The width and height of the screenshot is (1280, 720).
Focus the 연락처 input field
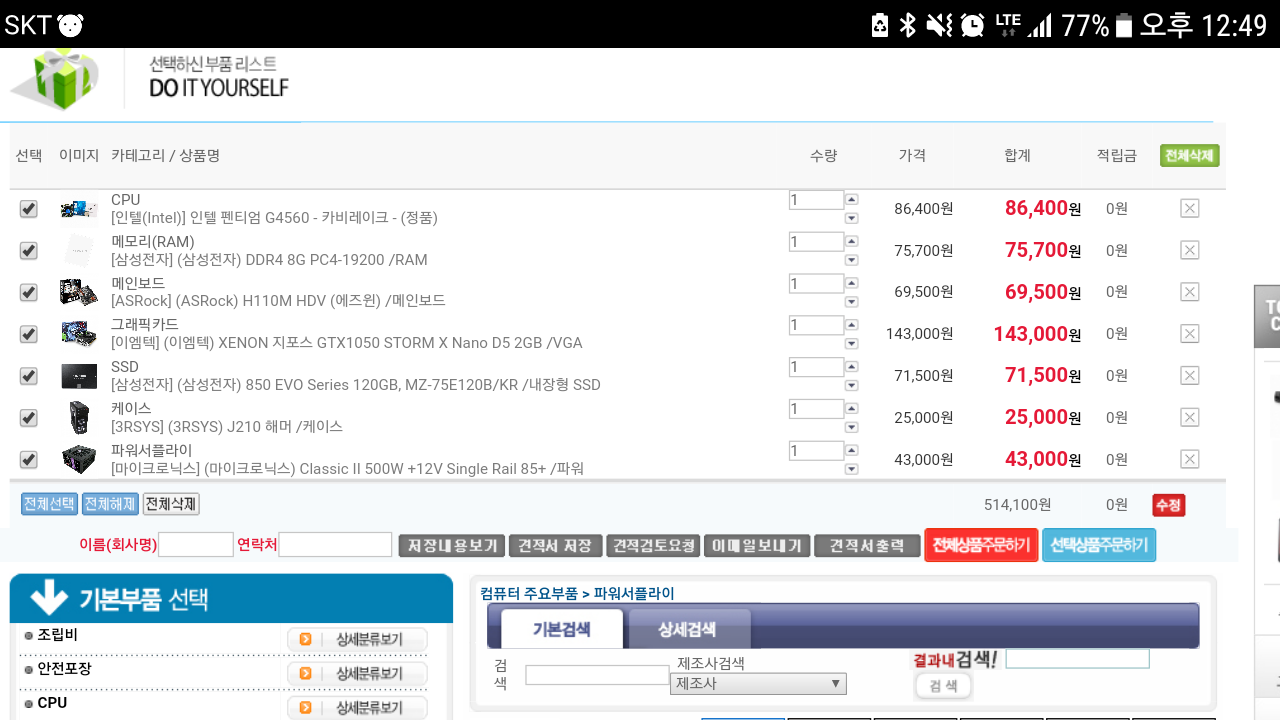coord(335,545)
